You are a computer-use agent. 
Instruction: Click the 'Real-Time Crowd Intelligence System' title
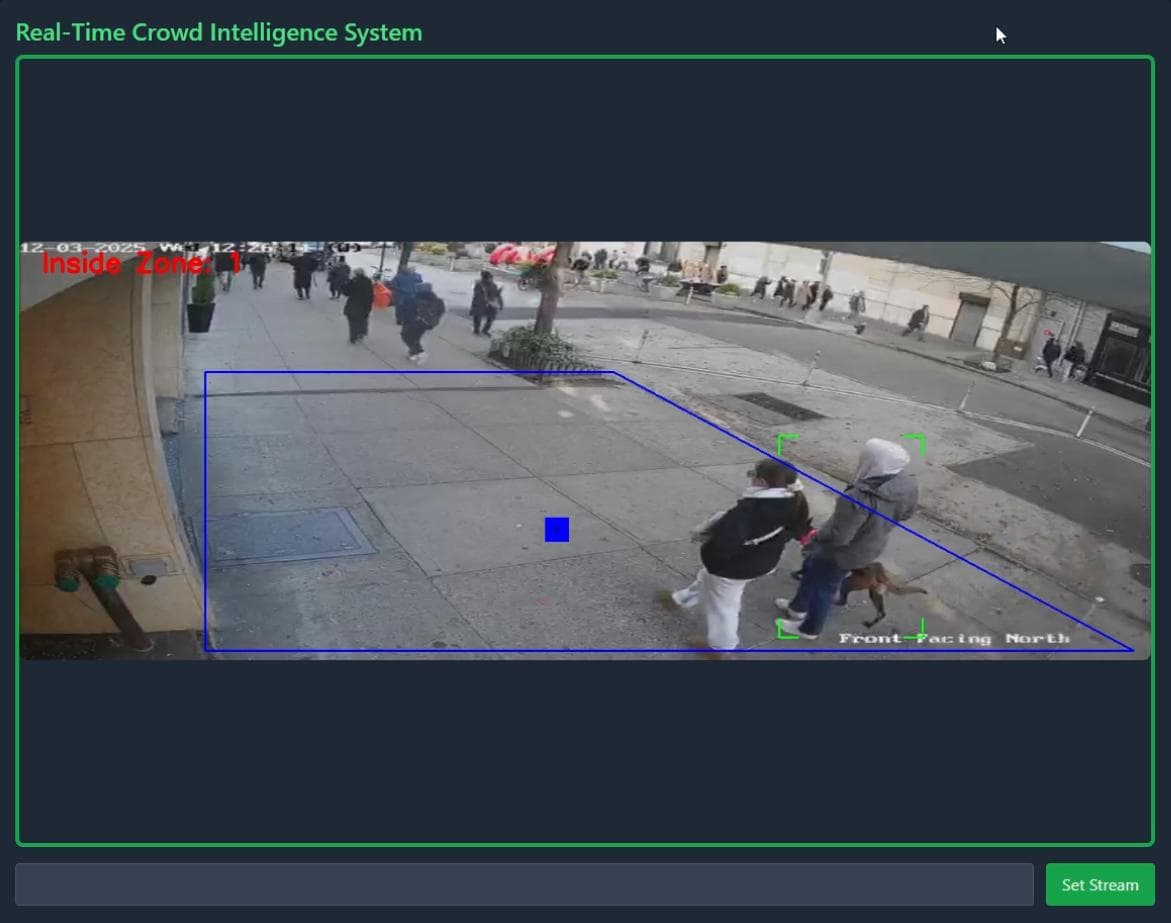pyautogui.click(x=219, y=33)
